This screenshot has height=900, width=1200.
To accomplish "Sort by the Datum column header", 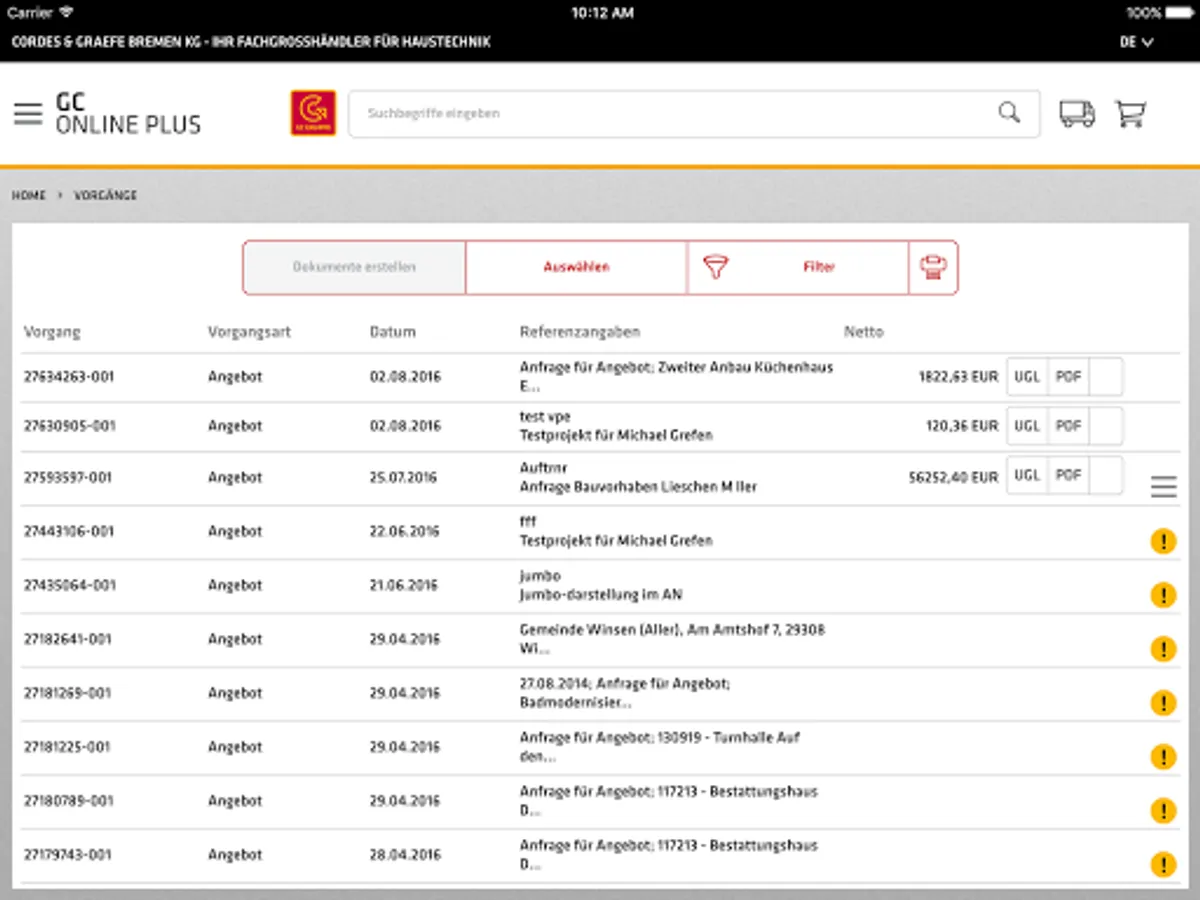I will (x=392, y=332).
